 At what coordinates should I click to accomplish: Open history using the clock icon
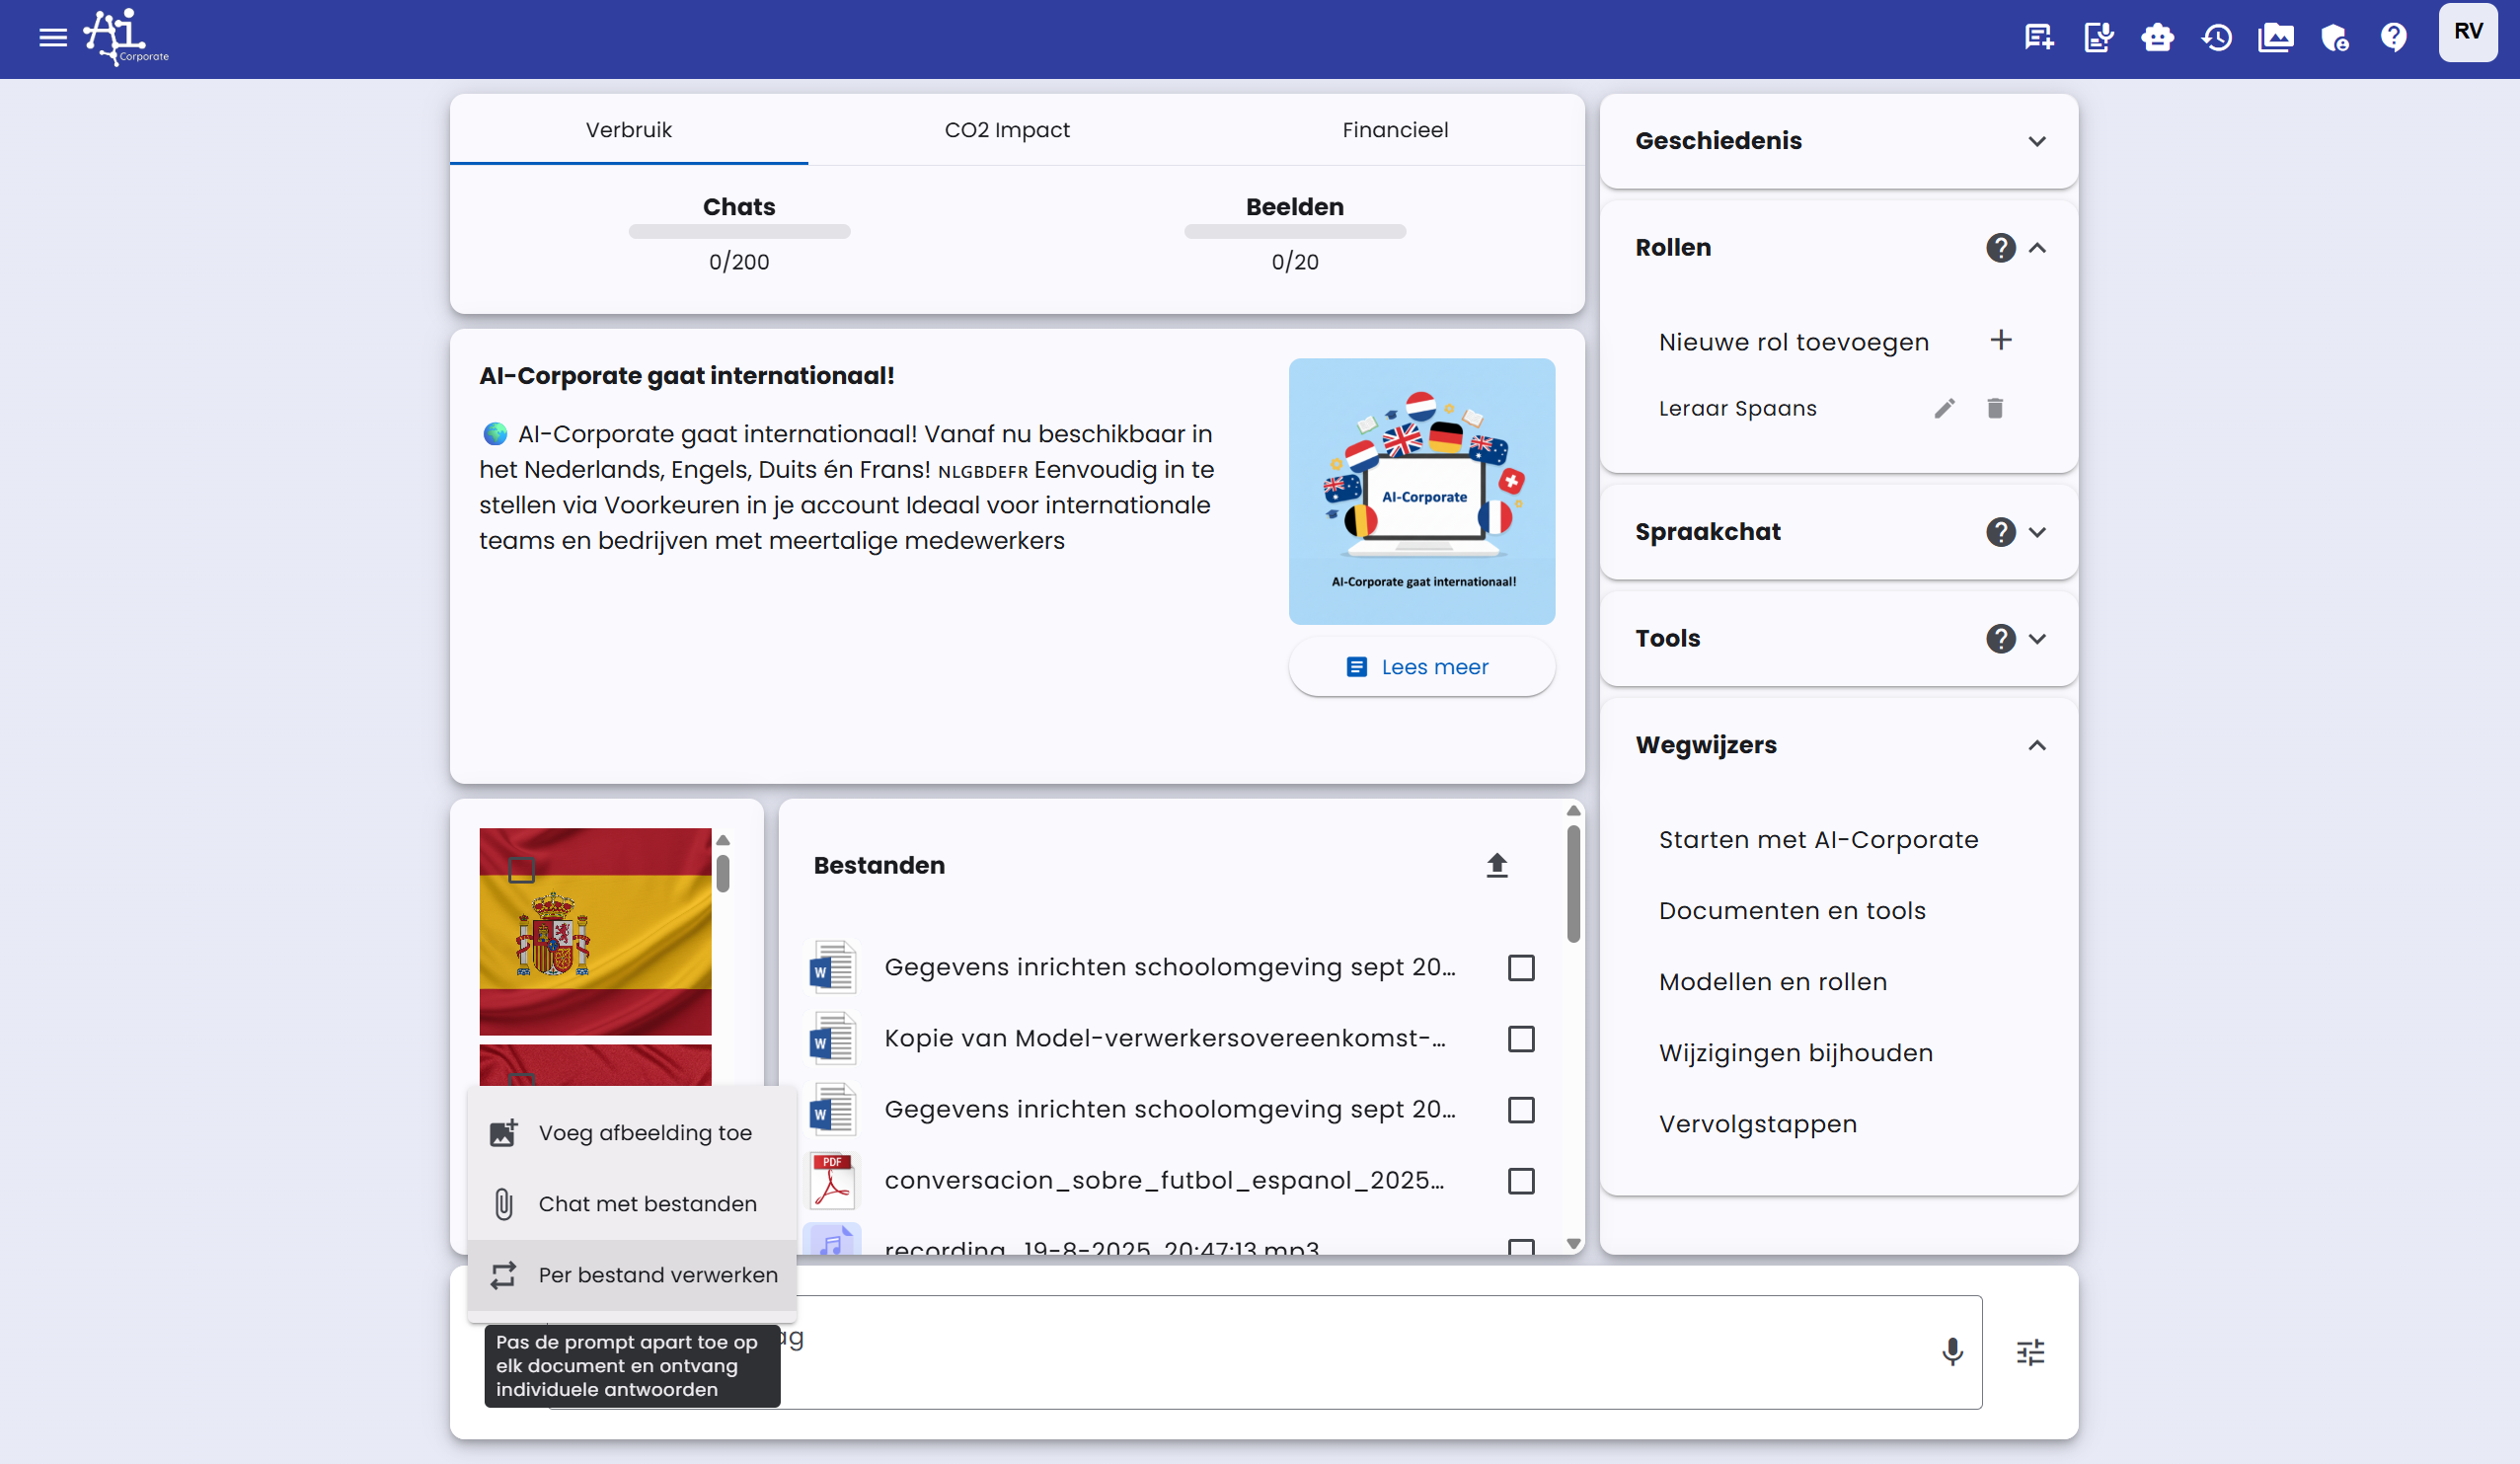coord(2217,37)
